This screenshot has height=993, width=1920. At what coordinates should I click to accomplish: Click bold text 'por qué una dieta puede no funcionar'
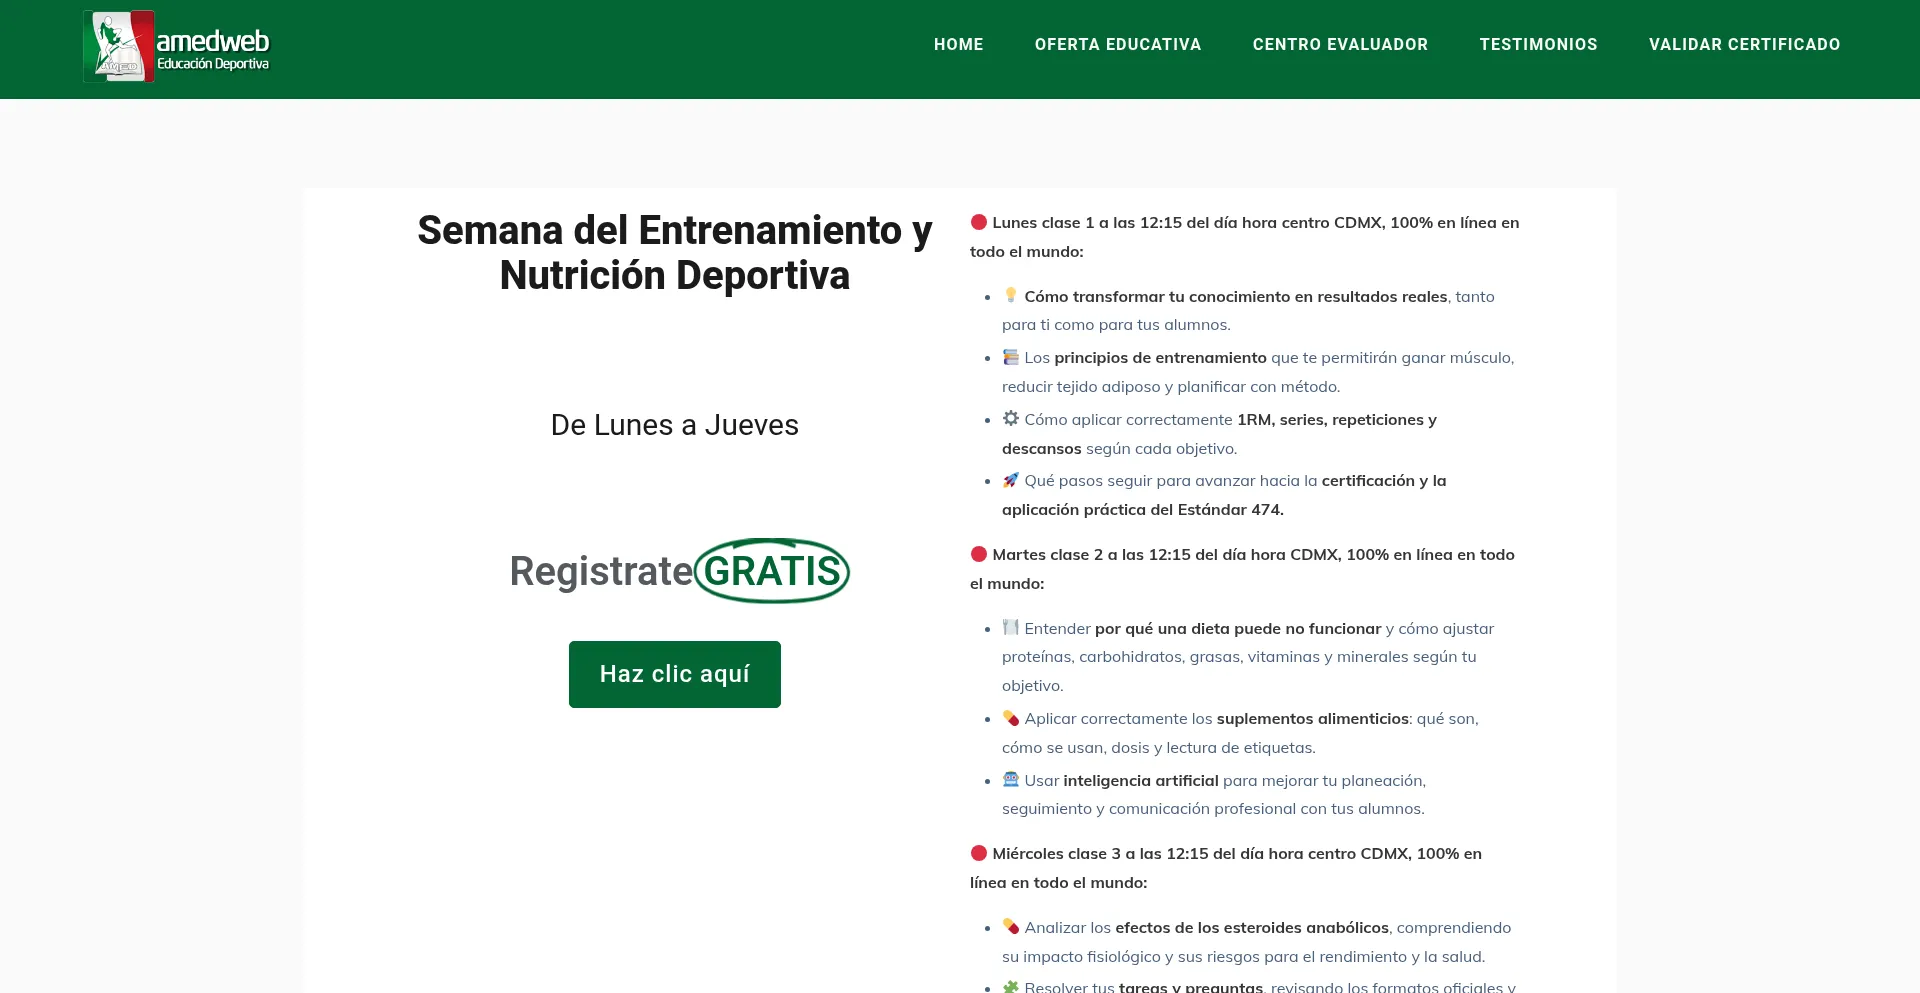click(1238, 629)
